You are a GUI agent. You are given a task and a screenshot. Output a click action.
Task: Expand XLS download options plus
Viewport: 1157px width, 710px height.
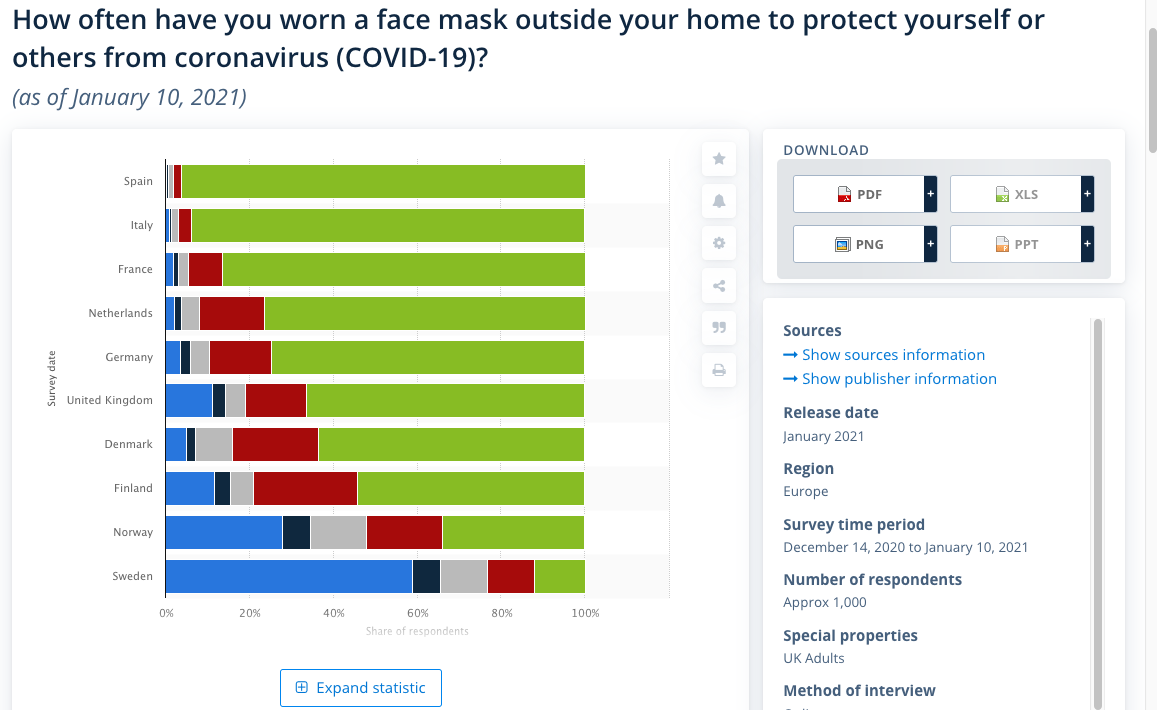pos(1087,194)
